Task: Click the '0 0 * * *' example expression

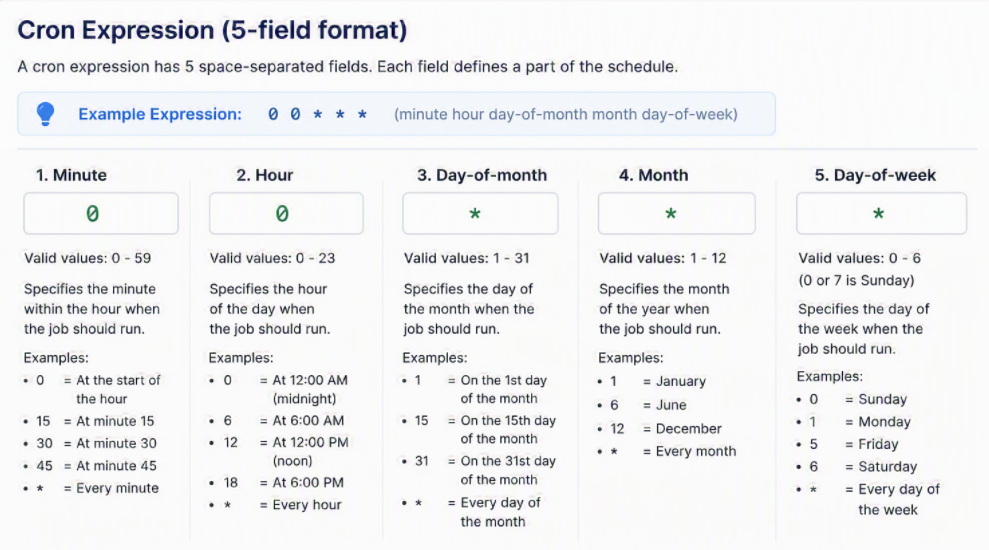Action: (x=317, y=114)
